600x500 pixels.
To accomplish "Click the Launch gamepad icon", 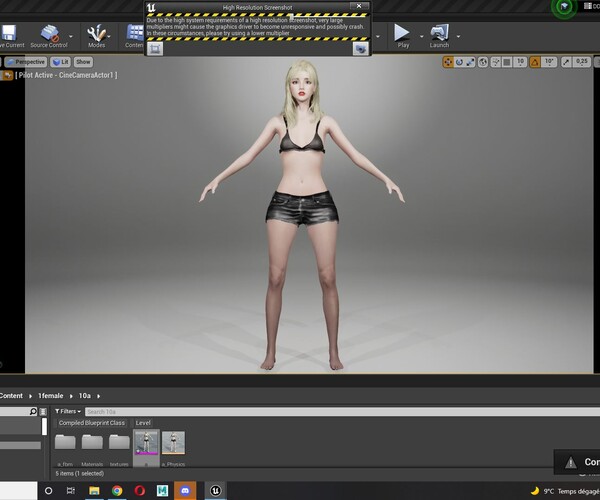I will [x=439, y=33].
